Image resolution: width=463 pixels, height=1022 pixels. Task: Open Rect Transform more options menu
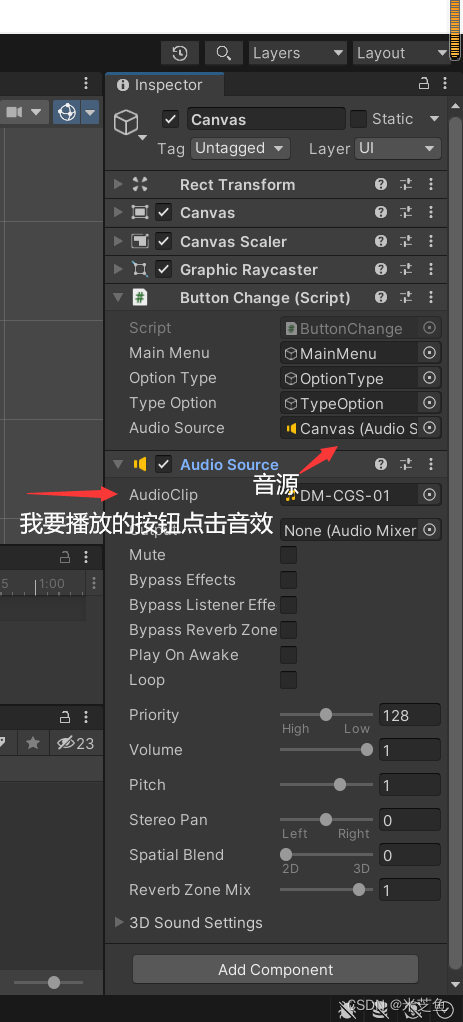click(431, 184)
